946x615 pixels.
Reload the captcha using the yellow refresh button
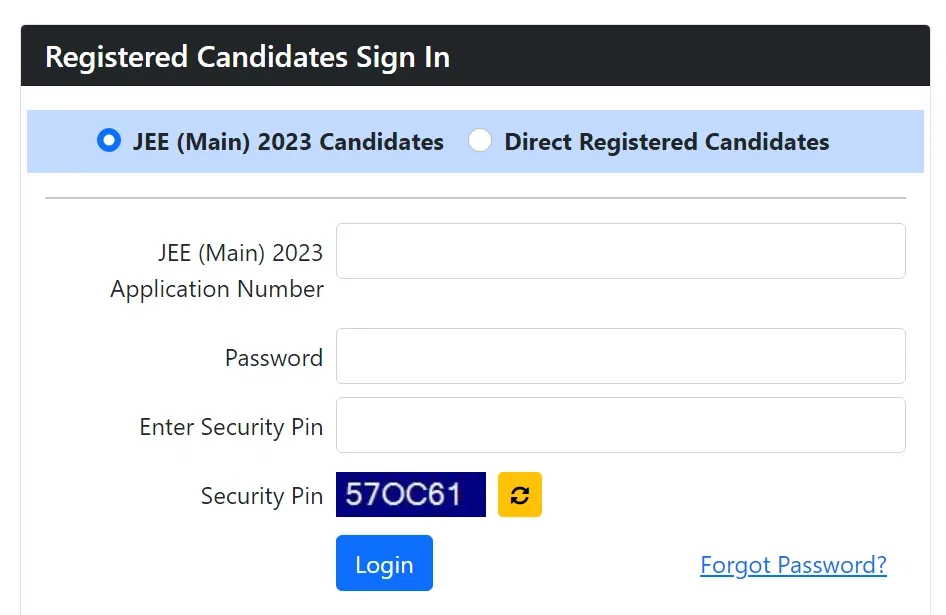pos(519,494)
